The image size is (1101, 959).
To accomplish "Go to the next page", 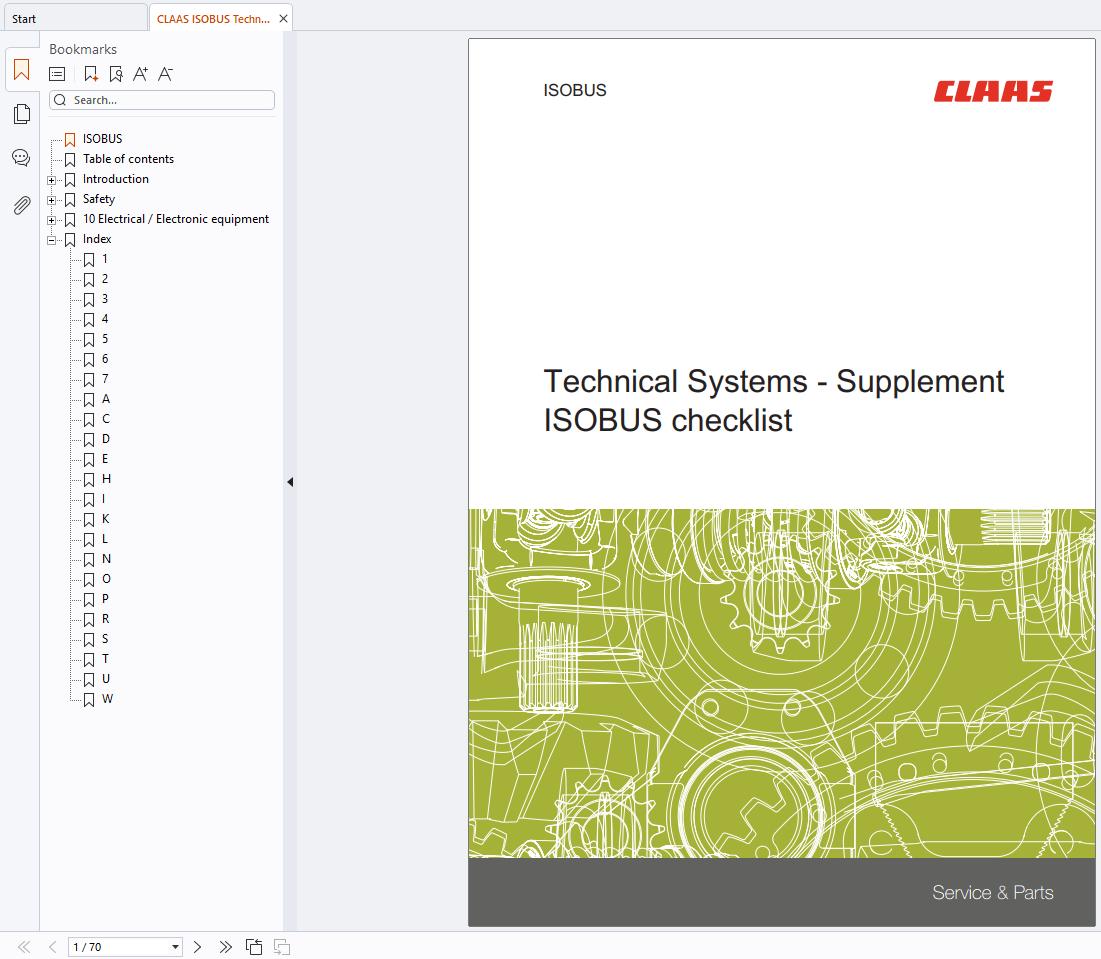I will (198, 947).
